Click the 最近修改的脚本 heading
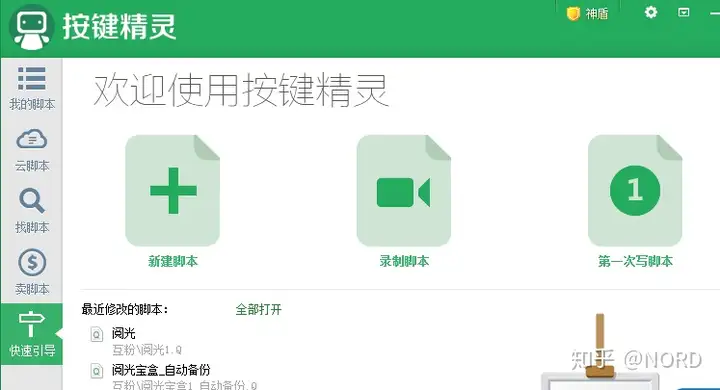Image resolution: width=720 pixels, height=390 pixels. coord(125,310)
